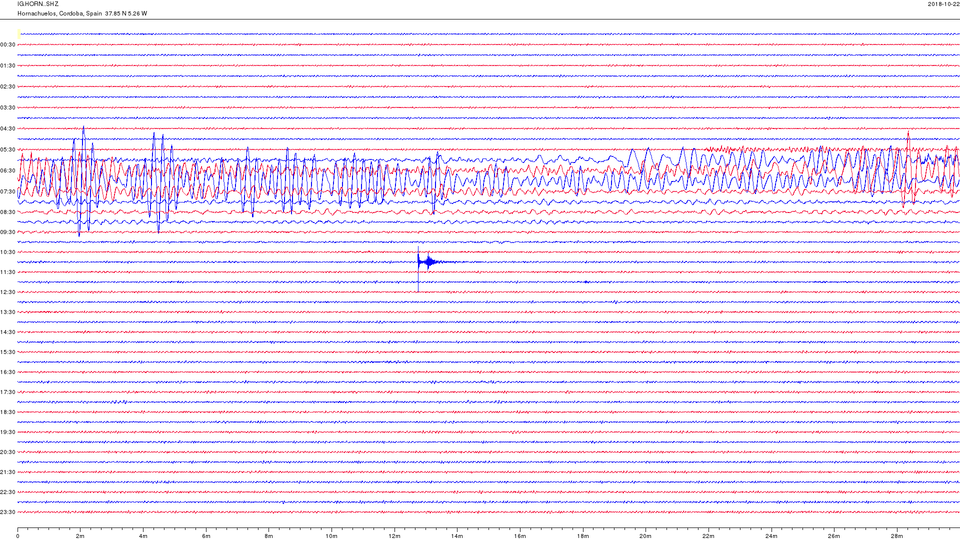Click the 01:30 time label
Viewport: 960px width, 540px height.
[x=8, y=66]
